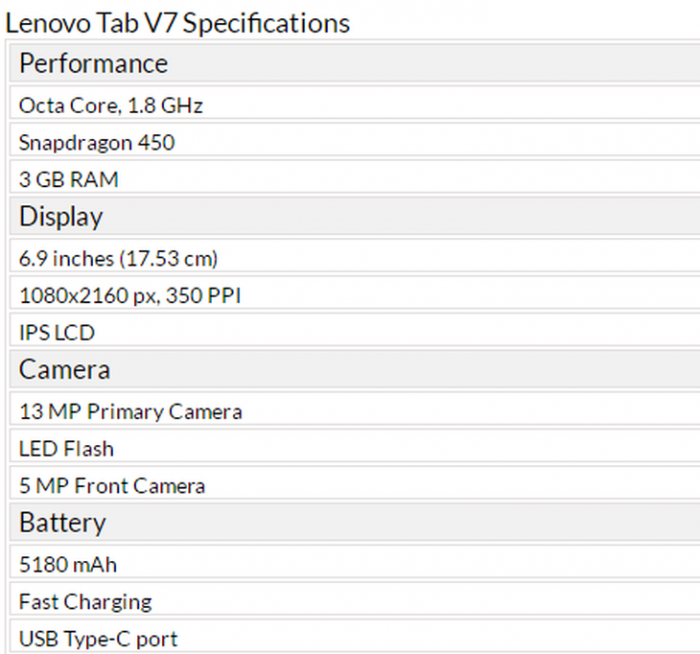The height and width of the screenshot is (654, 700).
Task: Click the word Specifications in the page title
Action: point(266,23)
